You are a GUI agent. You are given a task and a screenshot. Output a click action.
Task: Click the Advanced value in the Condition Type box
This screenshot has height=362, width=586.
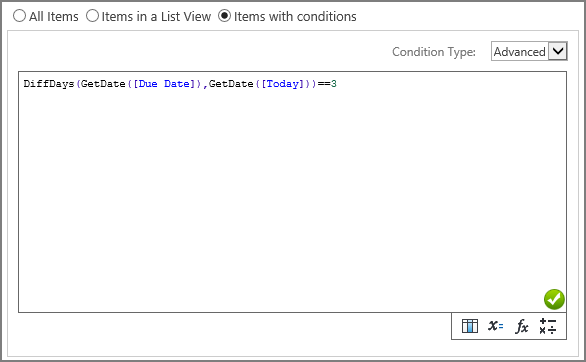pyautogui.click(x=519, y=52)
